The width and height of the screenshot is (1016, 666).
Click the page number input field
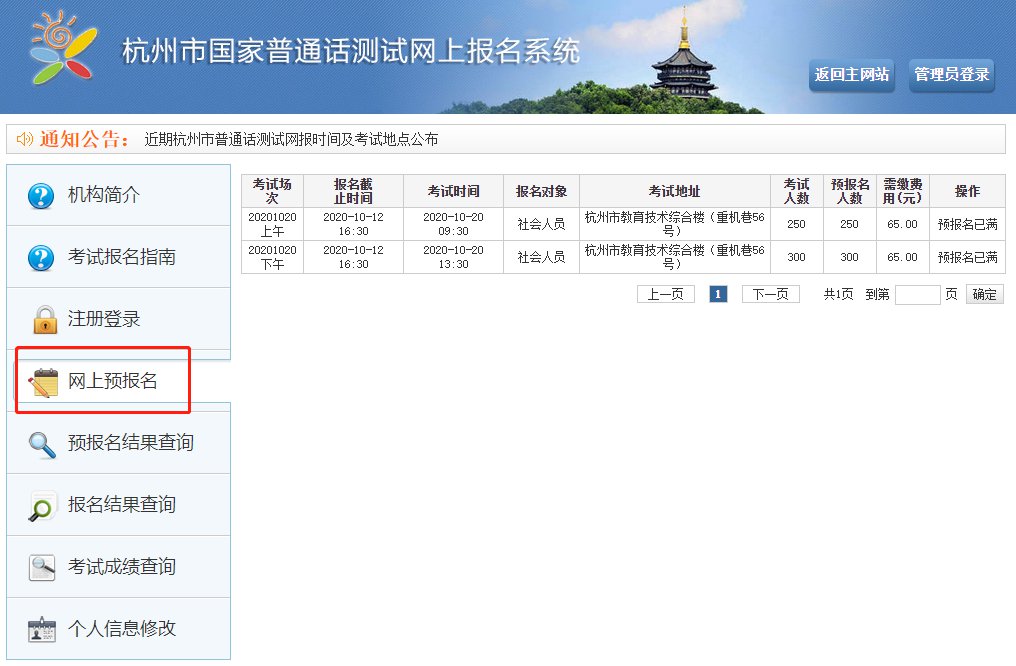tap(918, 295)
